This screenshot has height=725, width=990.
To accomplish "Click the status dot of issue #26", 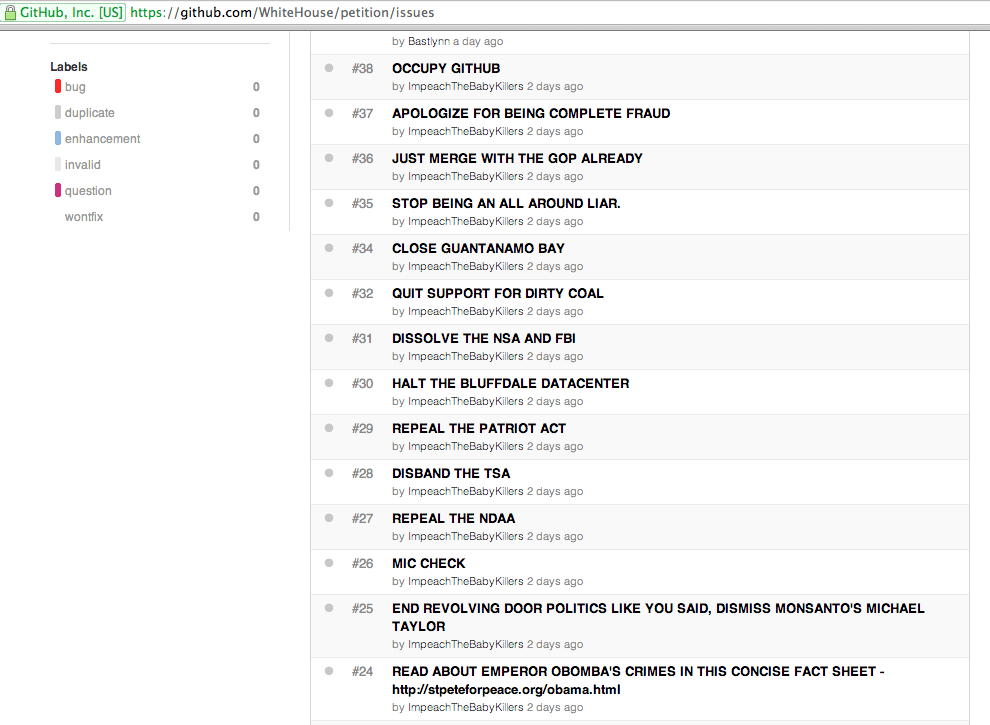I will click(x=329, y=563).
